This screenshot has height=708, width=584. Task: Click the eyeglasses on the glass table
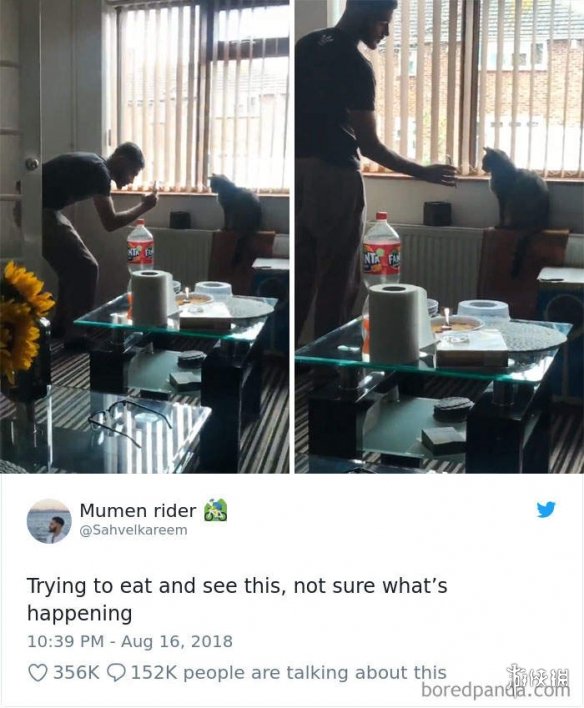click(130, 419)
